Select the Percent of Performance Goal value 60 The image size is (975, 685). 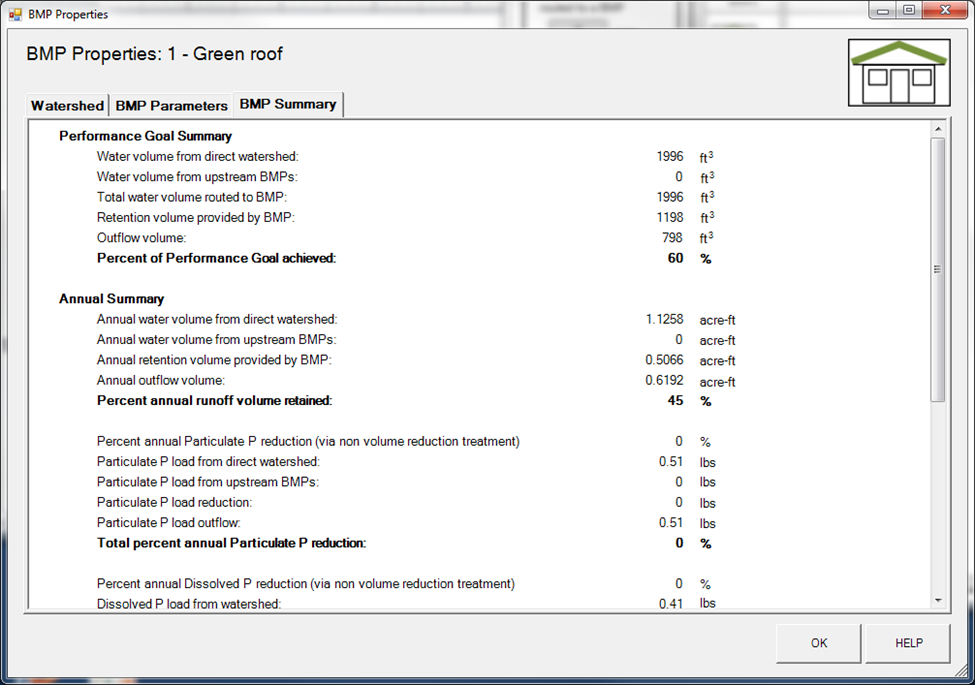(x=675, y=258)
